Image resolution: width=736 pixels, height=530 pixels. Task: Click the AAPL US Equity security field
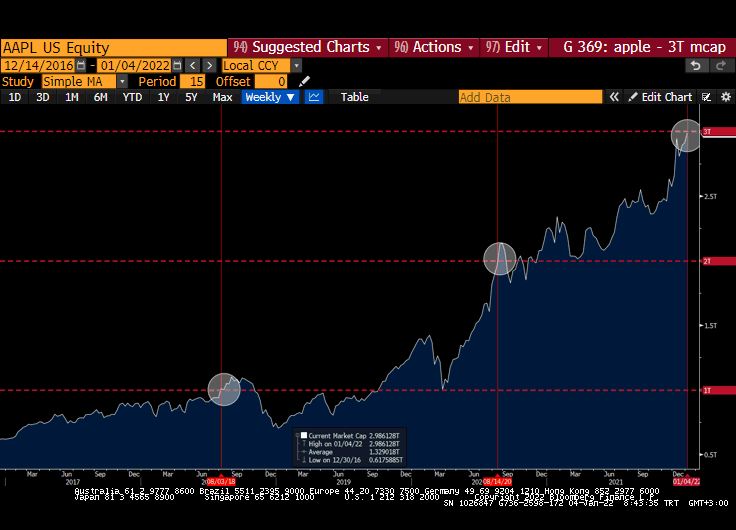(114, 48)
